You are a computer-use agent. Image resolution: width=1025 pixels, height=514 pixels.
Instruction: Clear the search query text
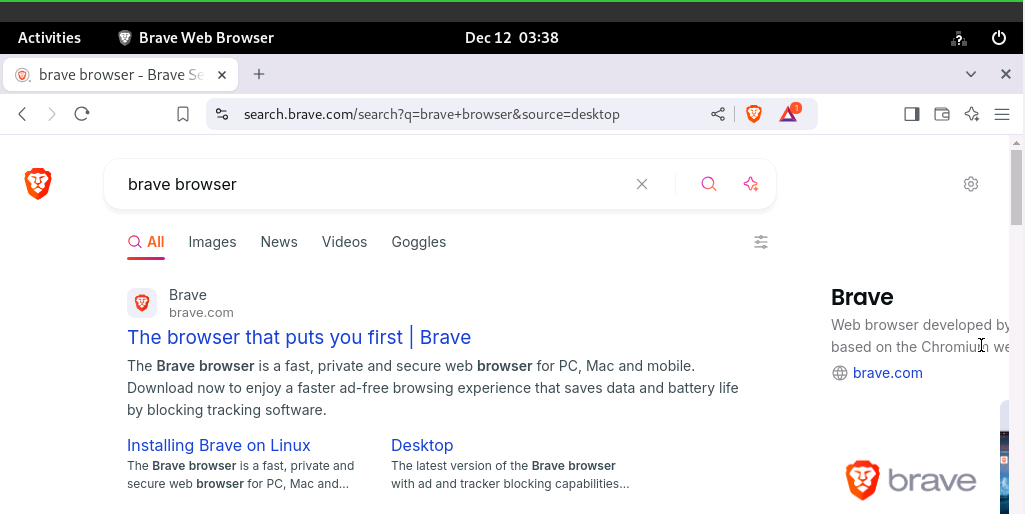(x=642, y=184)
